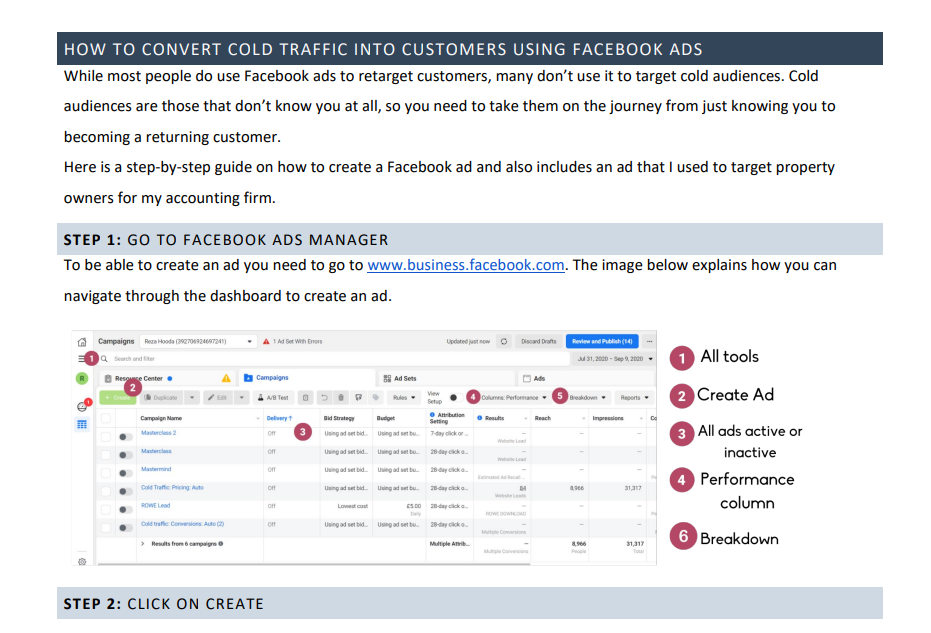Click the Home icon in Ads Manager sidebar

pyautogui.click(x=82, y=342)
